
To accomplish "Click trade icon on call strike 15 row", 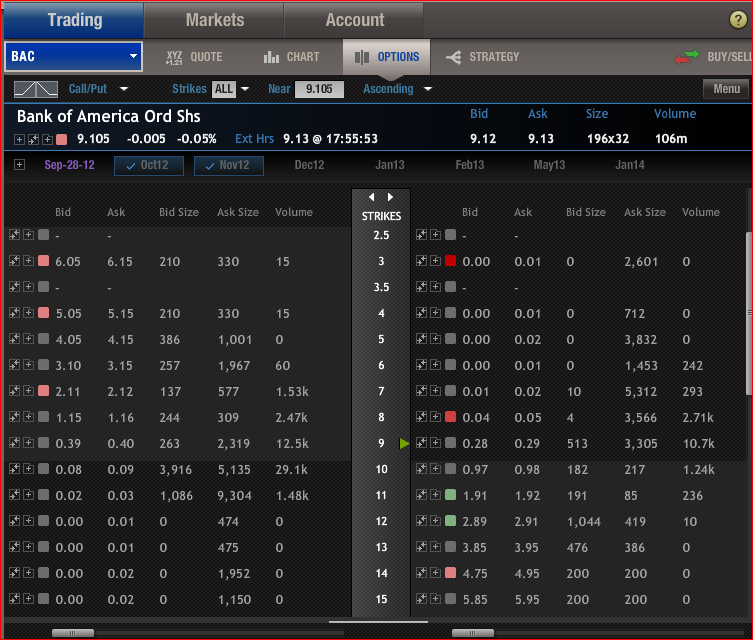I will tap(14, 598).
